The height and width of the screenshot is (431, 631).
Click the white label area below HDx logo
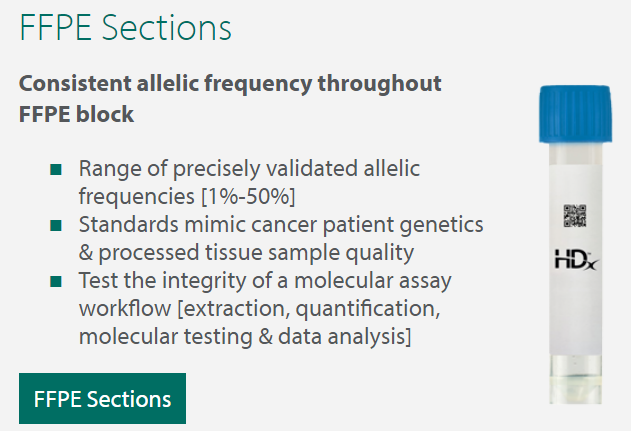click(574, 310)
